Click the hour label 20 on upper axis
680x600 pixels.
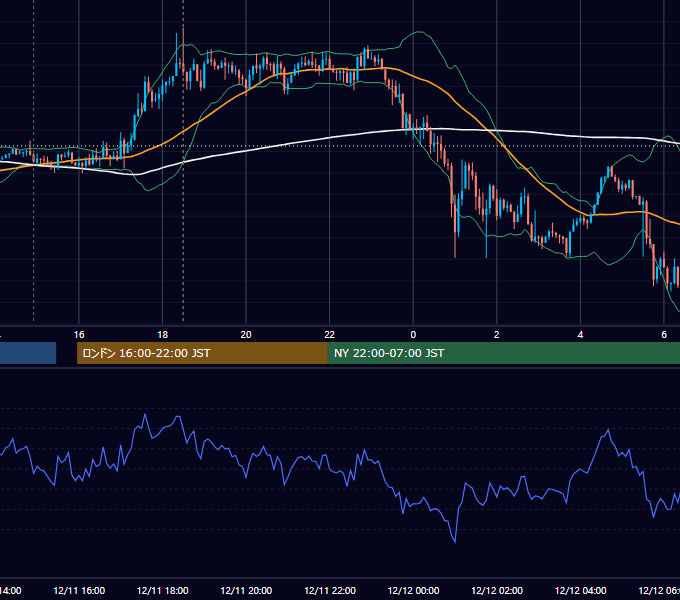coord(246,335)
